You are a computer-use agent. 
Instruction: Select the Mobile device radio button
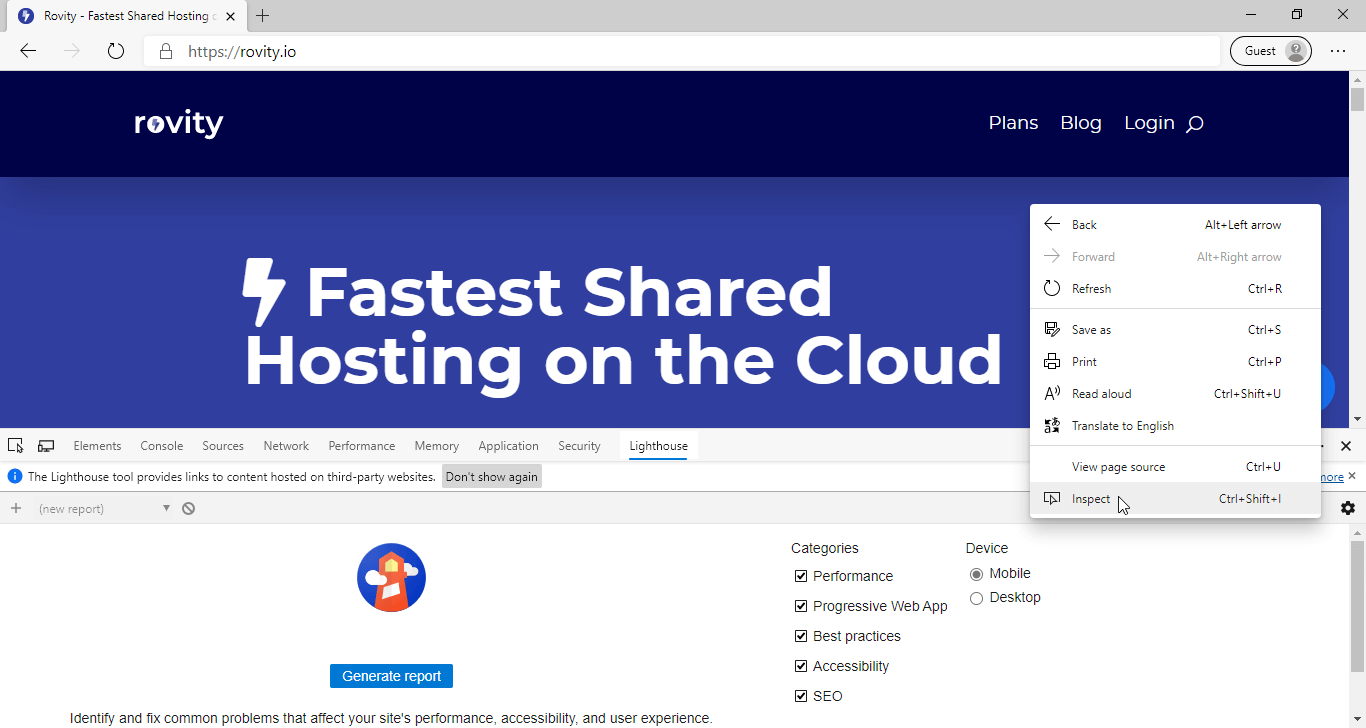coord(977,574)
